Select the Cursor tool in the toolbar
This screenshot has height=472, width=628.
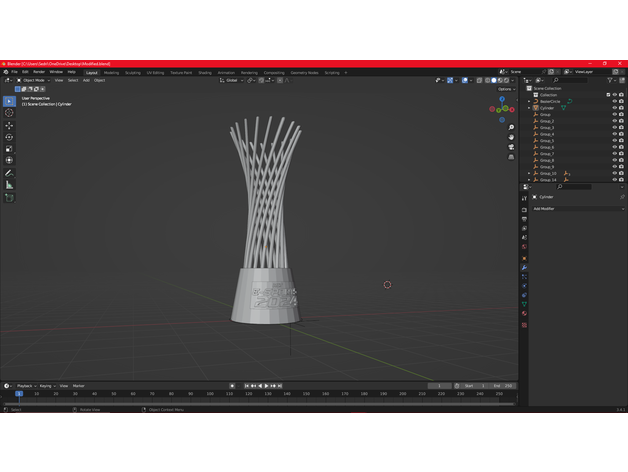[x=9, y=114]
